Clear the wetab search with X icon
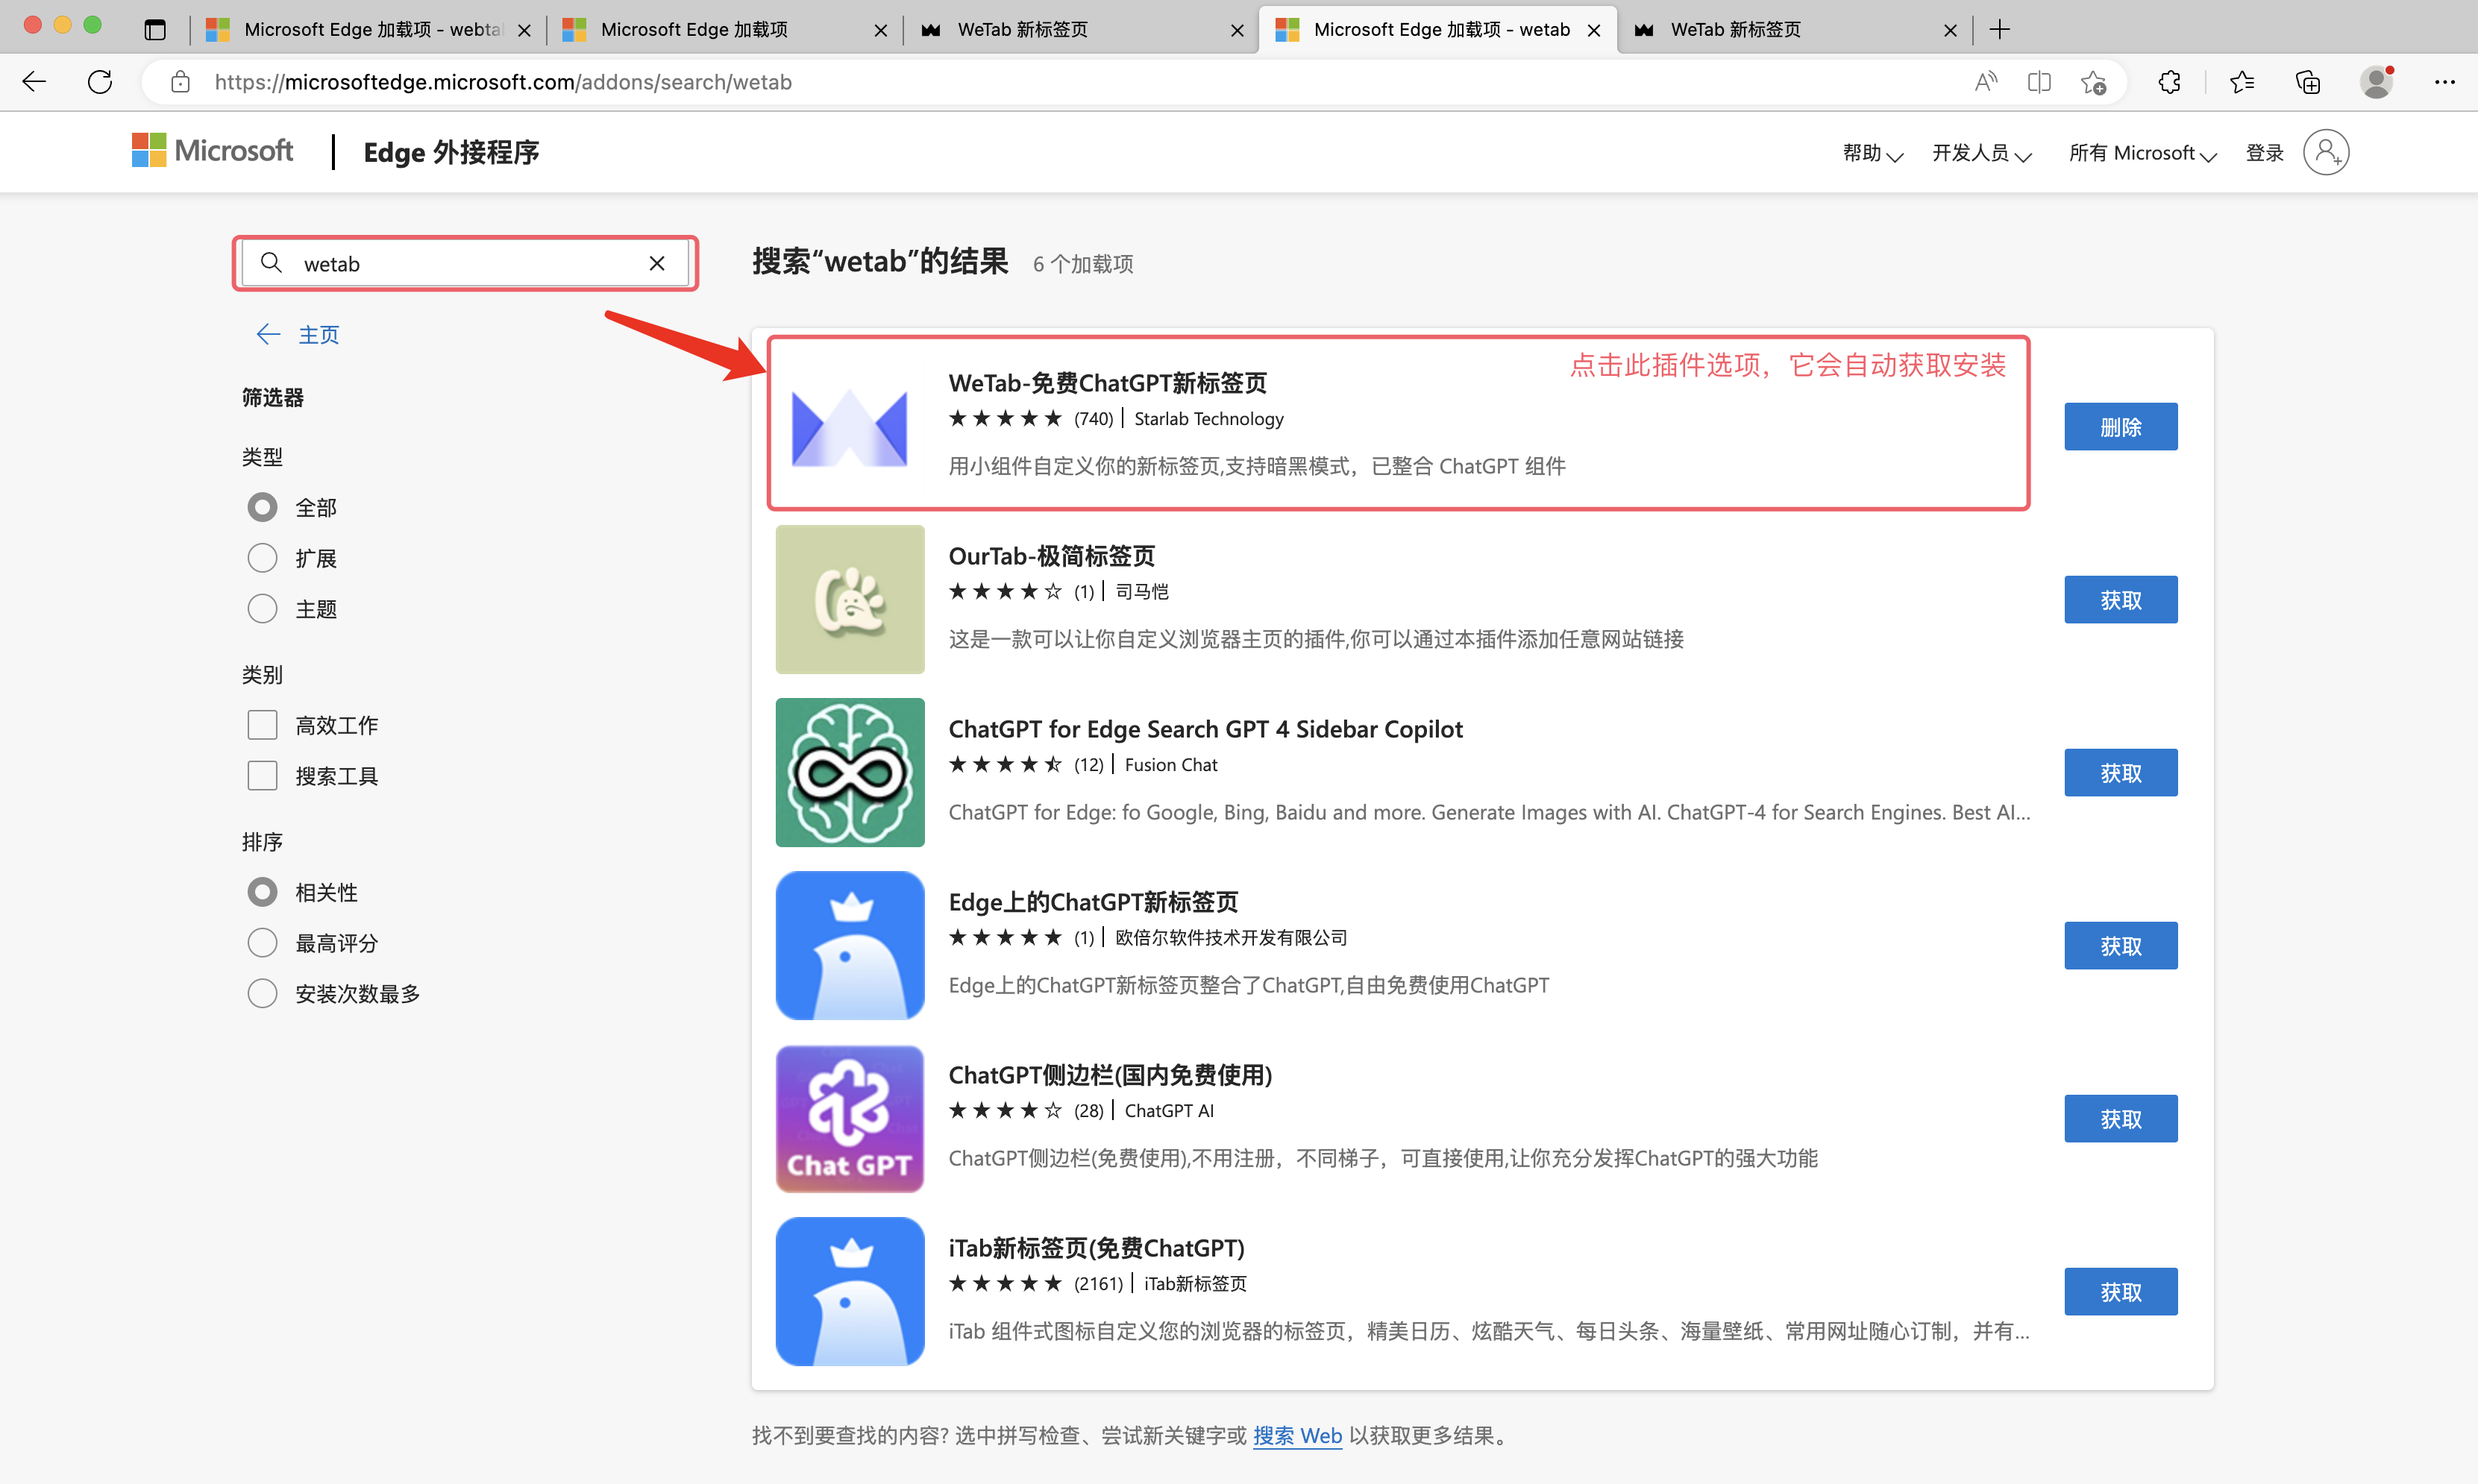This screenshot has width=2478, height=1484. point(657,263)
